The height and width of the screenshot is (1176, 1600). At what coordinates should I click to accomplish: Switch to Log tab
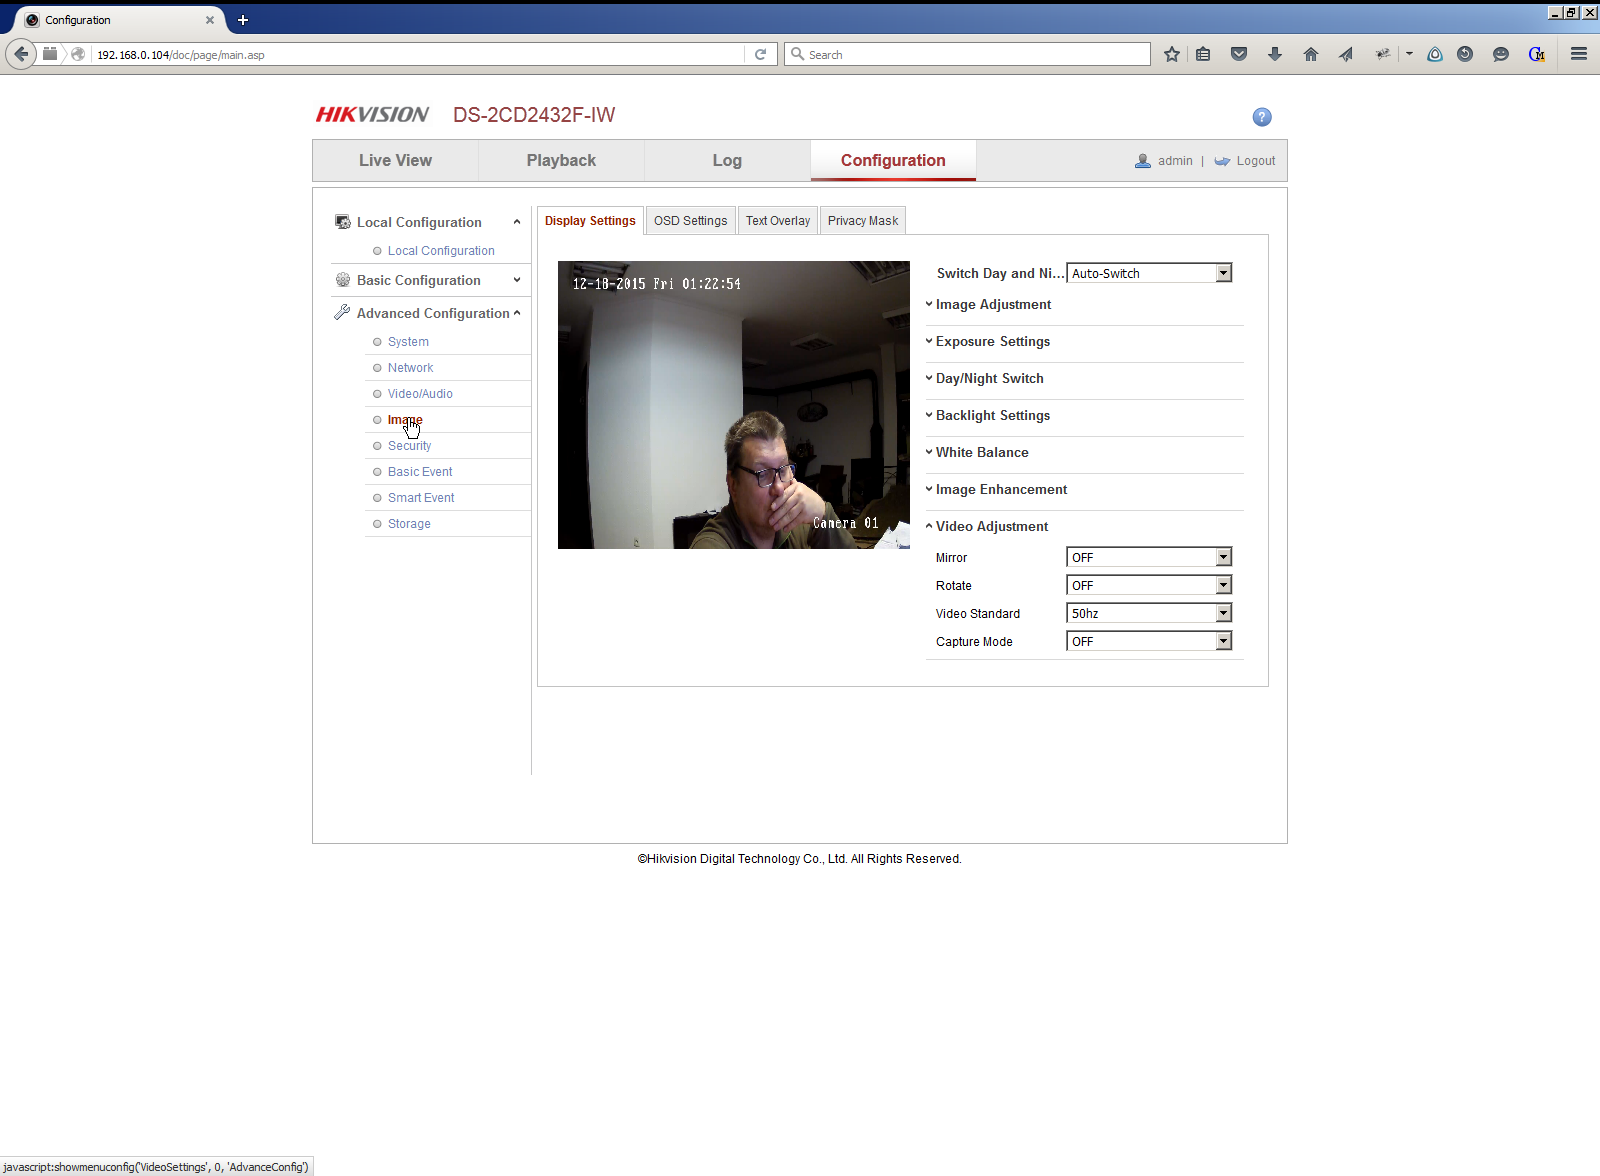coord(727,160)
